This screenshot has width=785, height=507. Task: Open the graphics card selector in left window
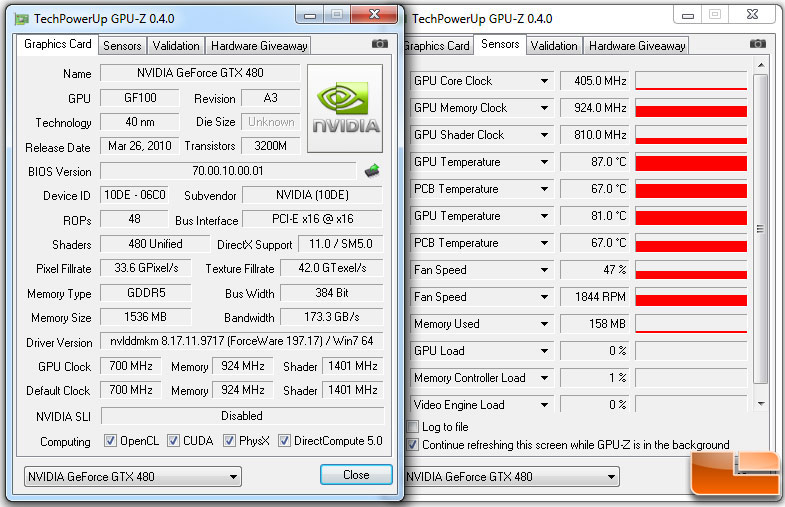point(132,476)
